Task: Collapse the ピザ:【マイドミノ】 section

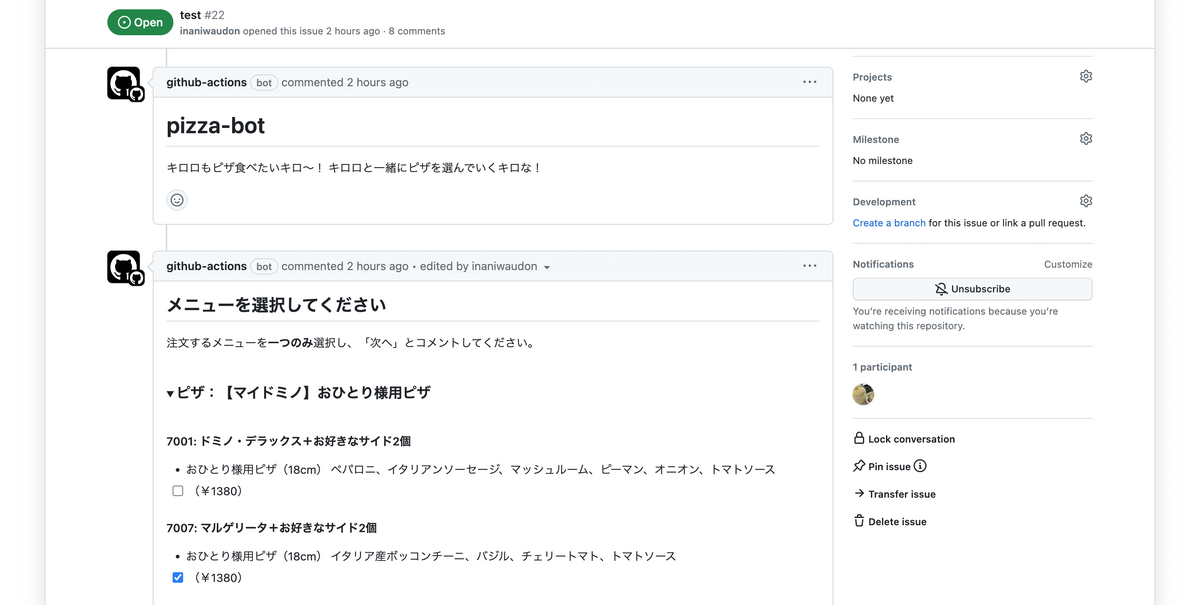Action: click(298, 393)
